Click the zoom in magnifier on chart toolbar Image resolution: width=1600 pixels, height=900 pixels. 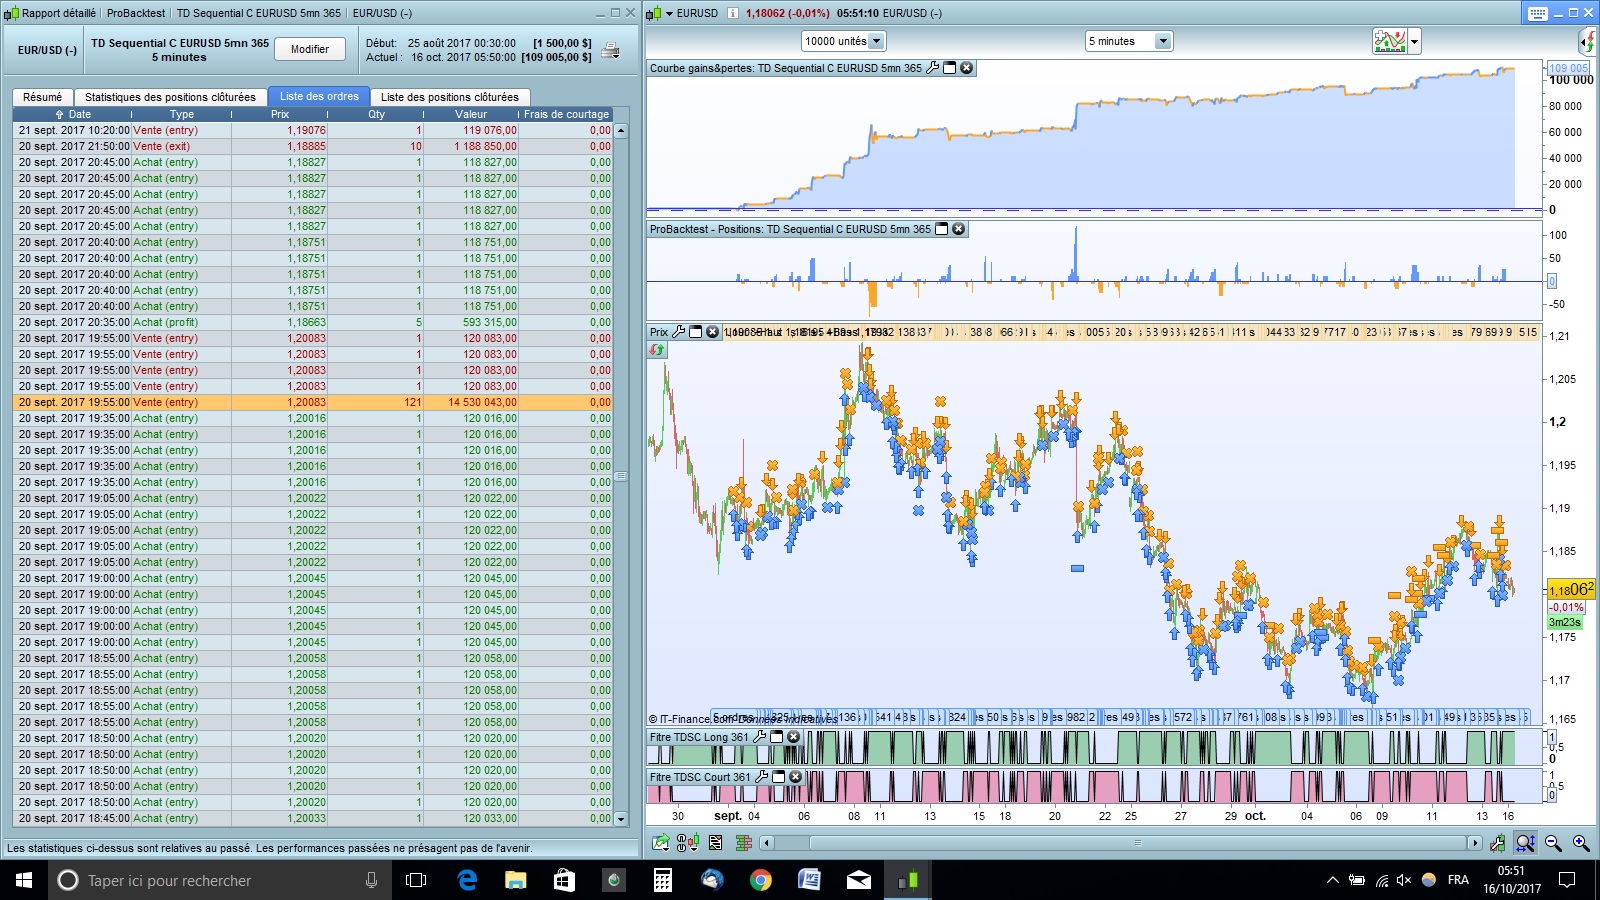(x=1581, y=843)
